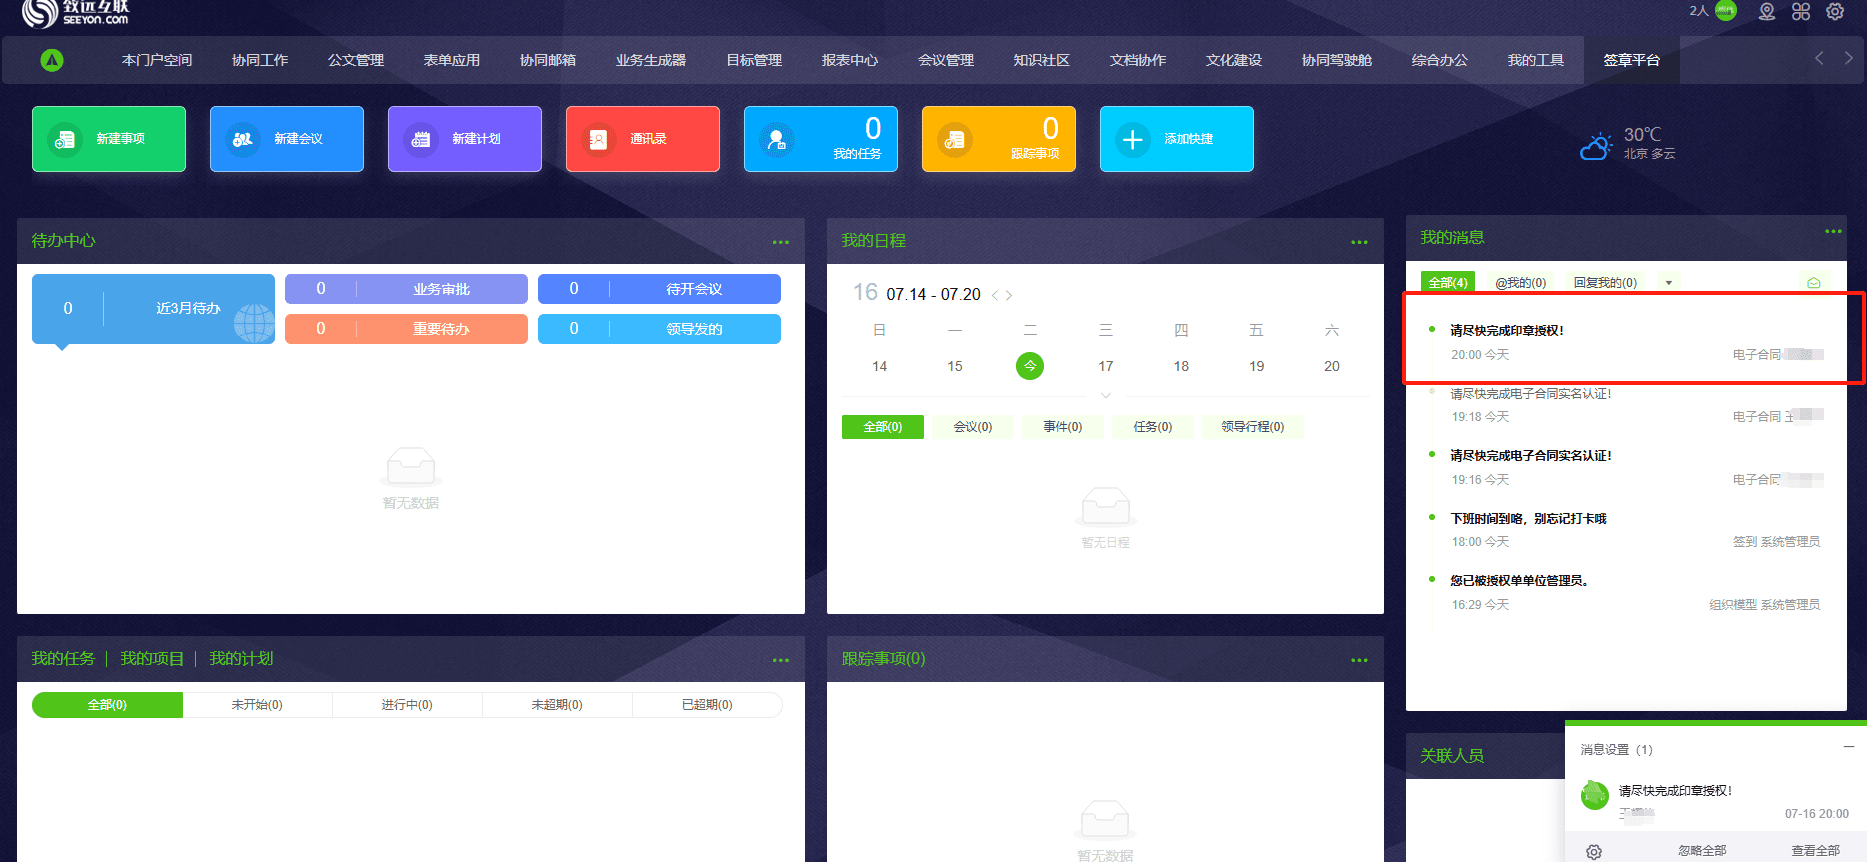This screenshot has width=1867, height=862.
Task: Open the four-squares apps icon
Action: [x=1801, y=11]
